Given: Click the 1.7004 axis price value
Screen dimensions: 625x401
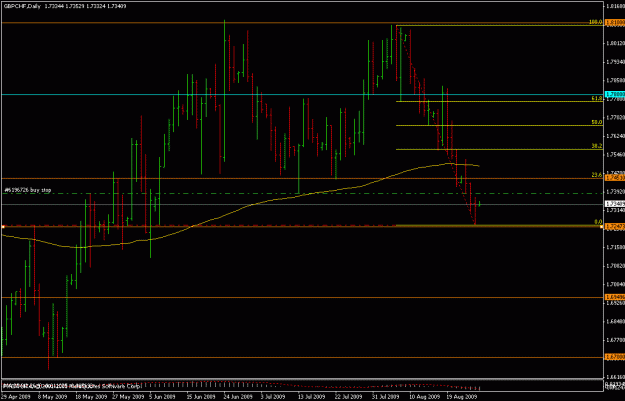Looking at the screenshot, I should (x=615, y=284).
